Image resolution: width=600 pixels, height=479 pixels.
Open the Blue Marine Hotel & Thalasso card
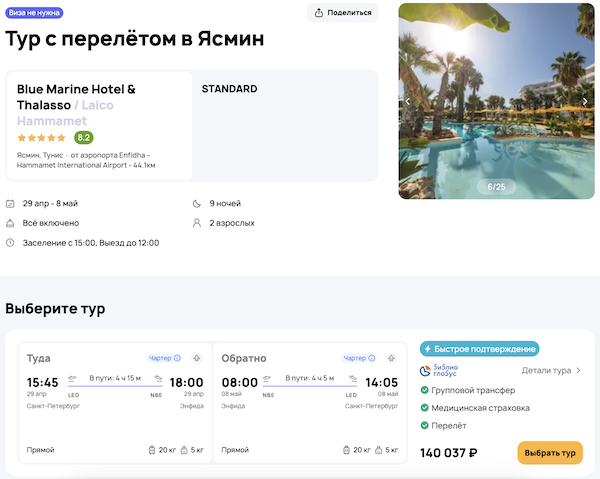click(97, 125)
